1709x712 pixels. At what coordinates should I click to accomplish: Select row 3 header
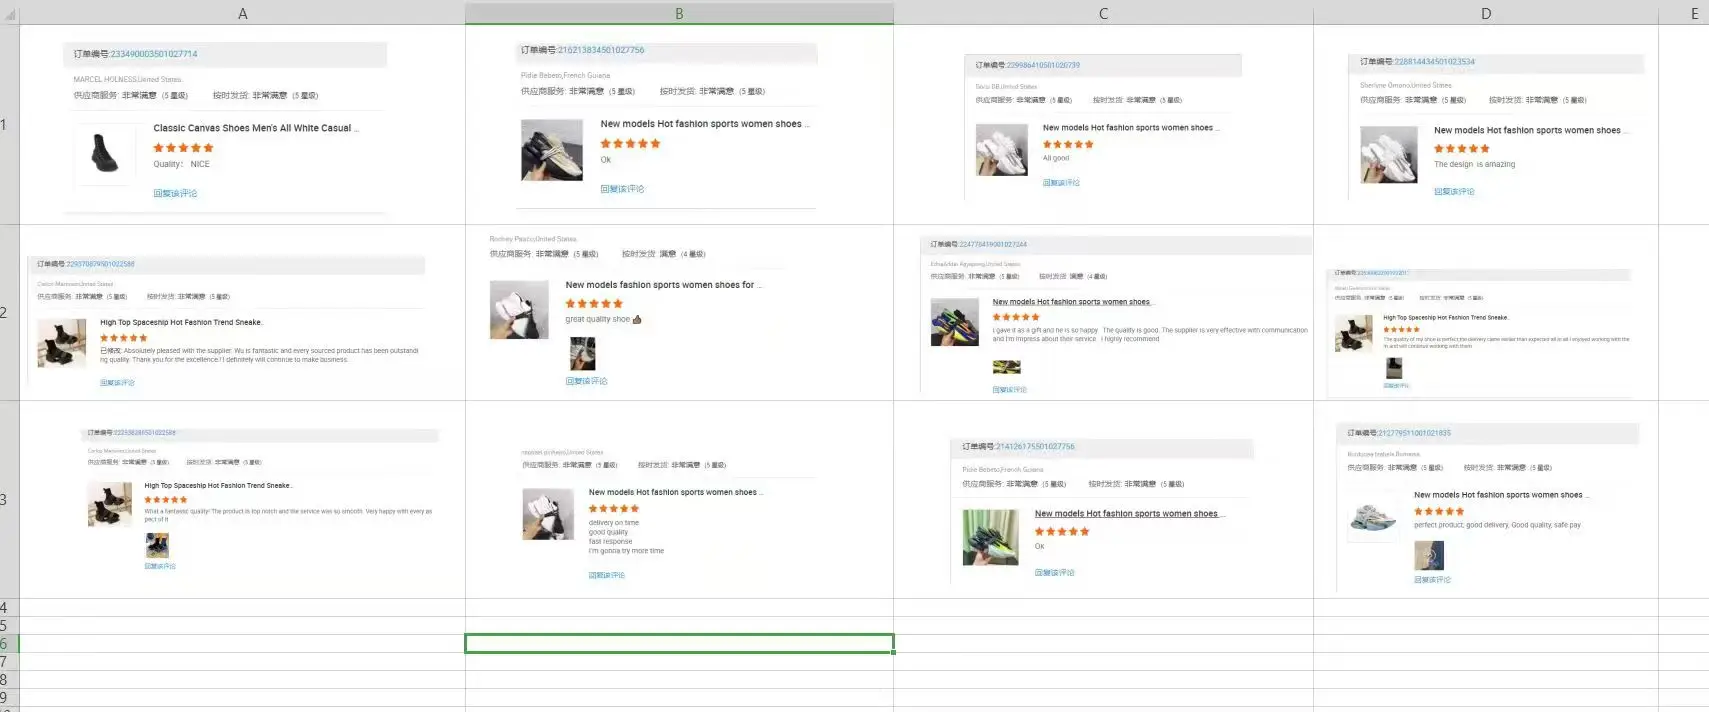click(9, 499)
